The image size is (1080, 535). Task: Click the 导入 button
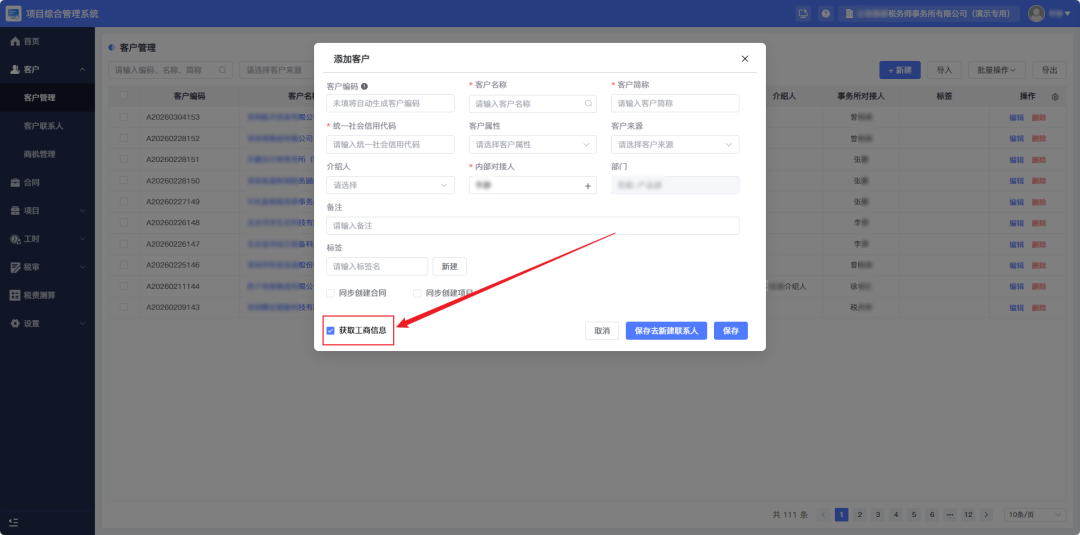944,70
